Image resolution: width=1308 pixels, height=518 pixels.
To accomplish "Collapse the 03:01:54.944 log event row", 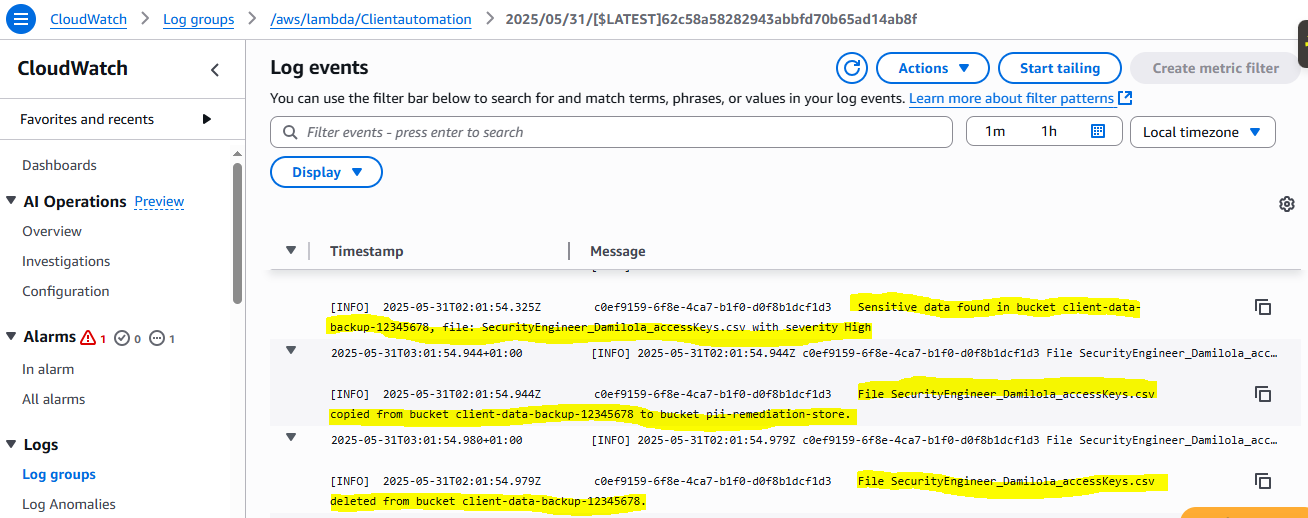I will [291, 350].
